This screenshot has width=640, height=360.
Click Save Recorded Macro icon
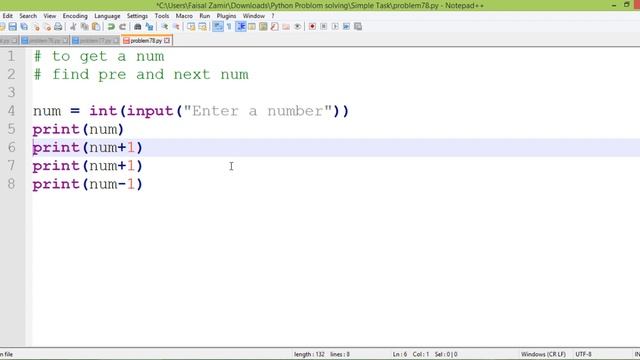tap(358, 27)
